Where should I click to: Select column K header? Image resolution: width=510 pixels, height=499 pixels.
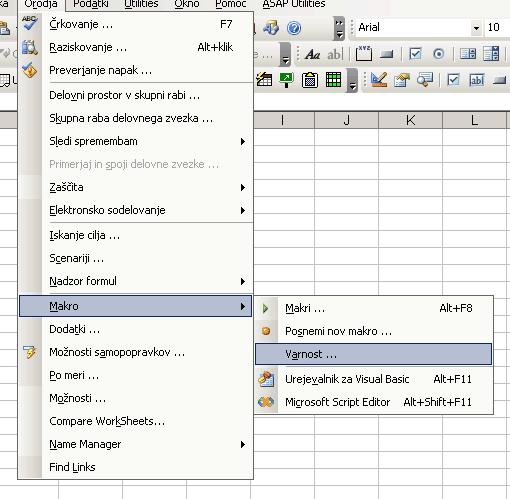(411, 120)
